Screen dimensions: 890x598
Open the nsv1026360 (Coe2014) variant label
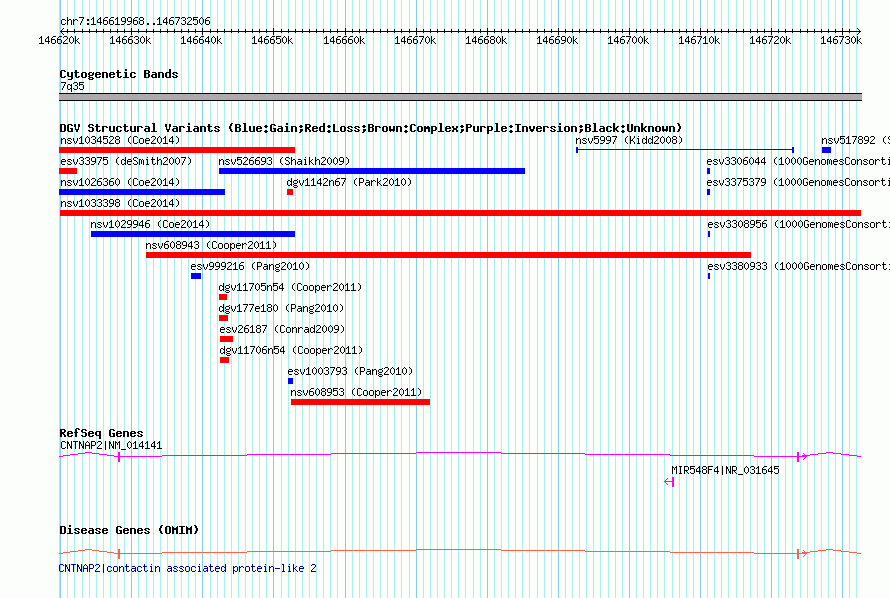[x=120, y=182]
